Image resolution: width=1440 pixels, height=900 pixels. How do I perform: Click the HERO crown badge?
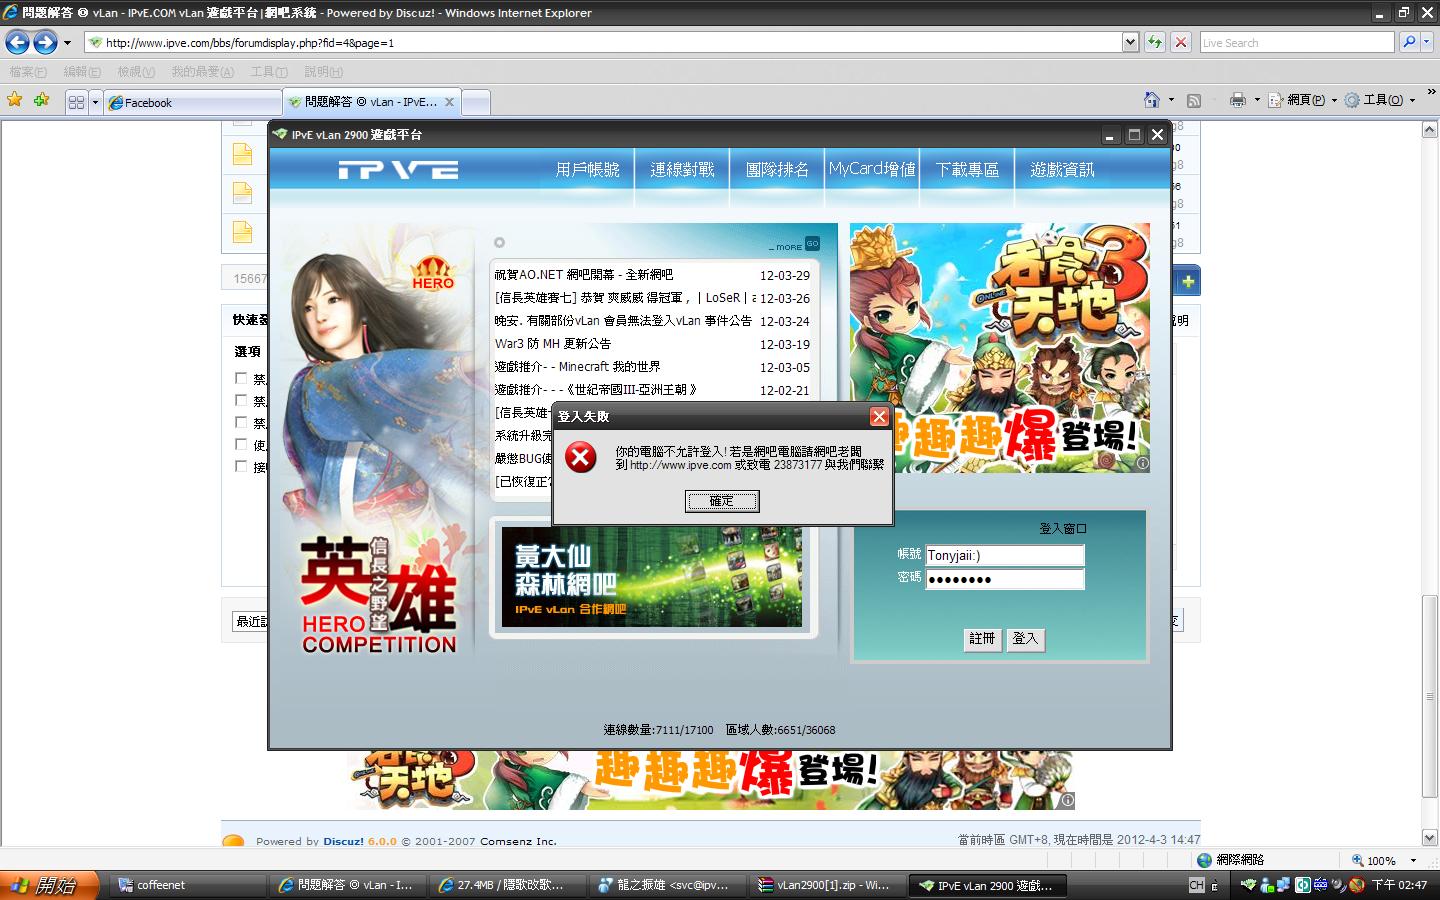pos(433,273)
